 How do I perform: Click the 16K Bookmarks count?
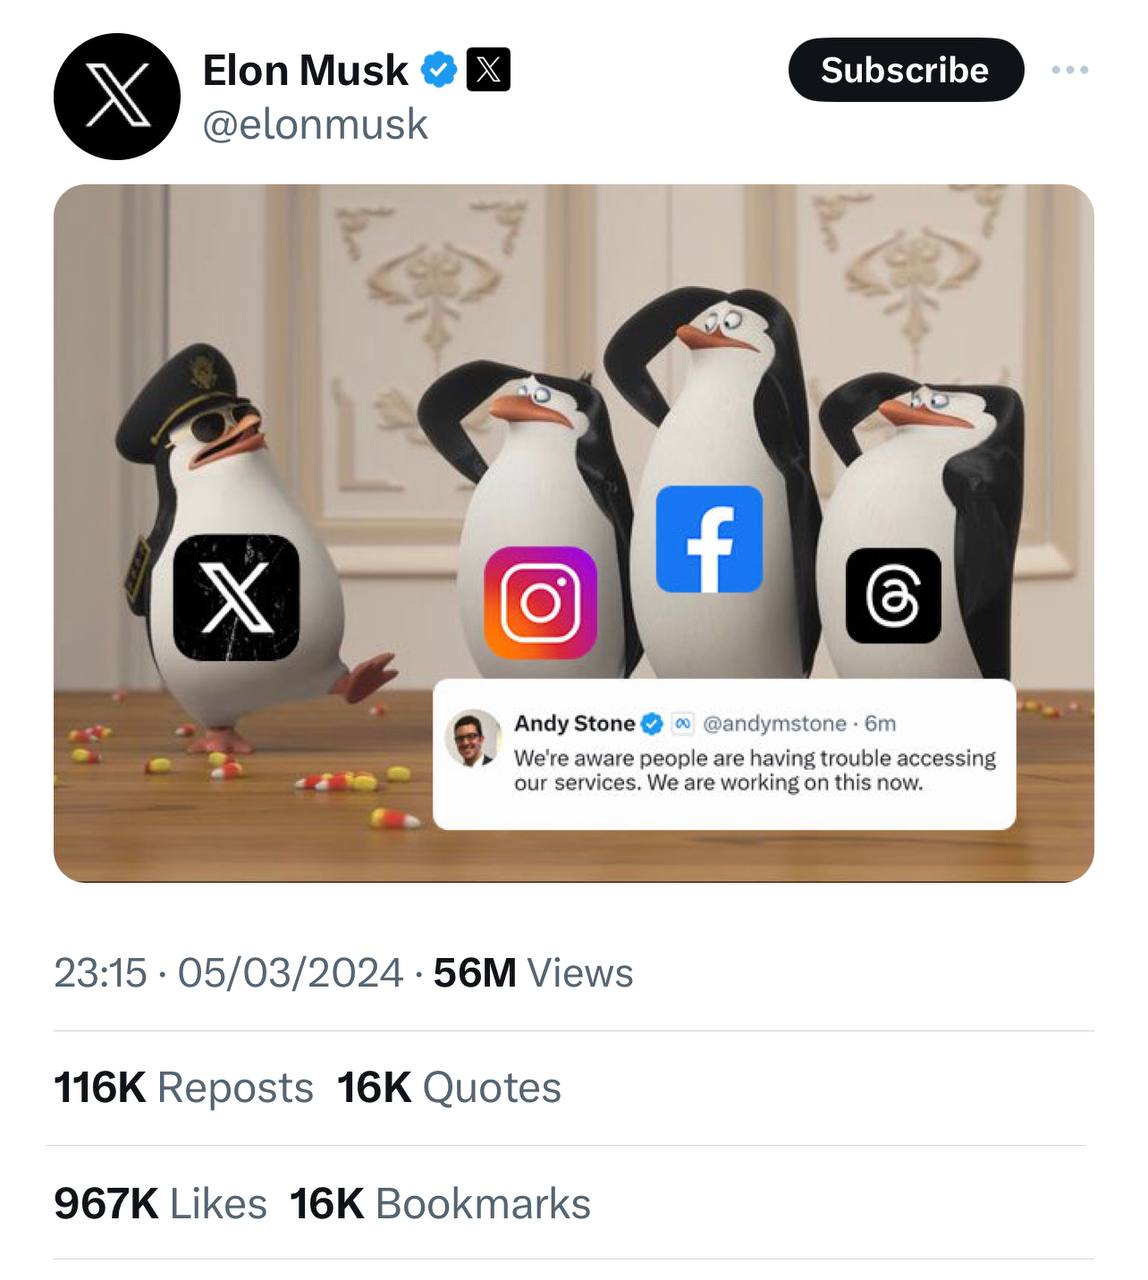tap(440, 1204)
